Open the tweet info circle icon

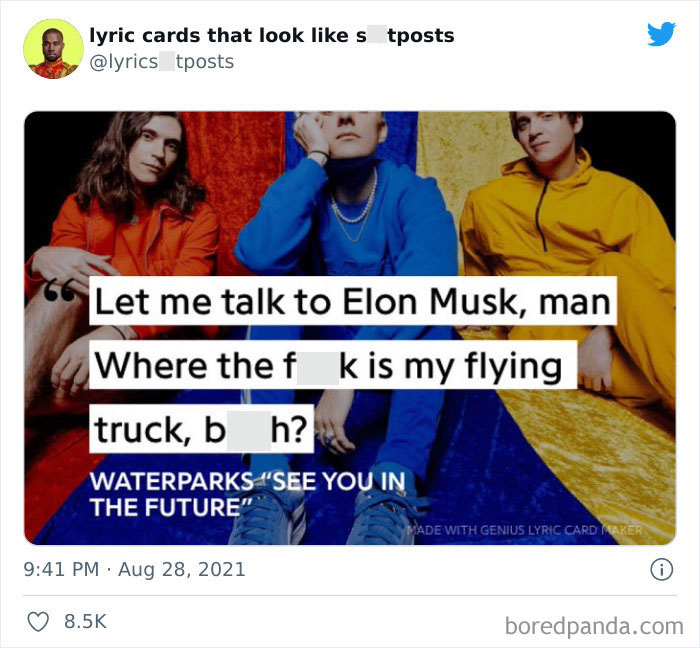pyautogui.click(x=661, y=569)
